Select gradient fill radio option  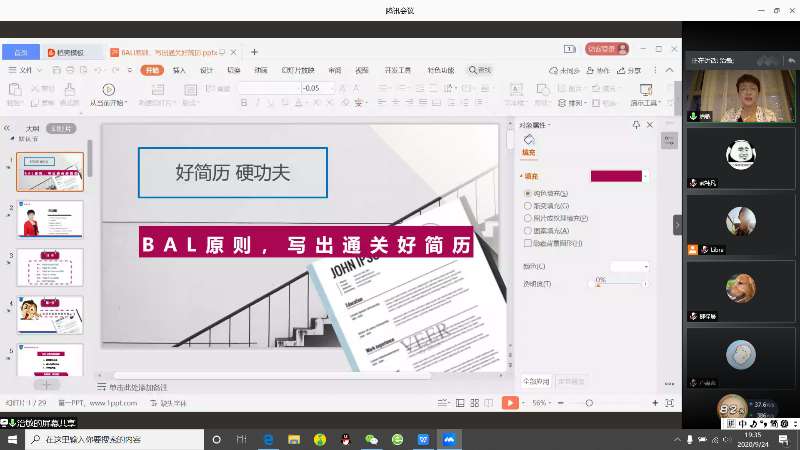click(528, 206)
